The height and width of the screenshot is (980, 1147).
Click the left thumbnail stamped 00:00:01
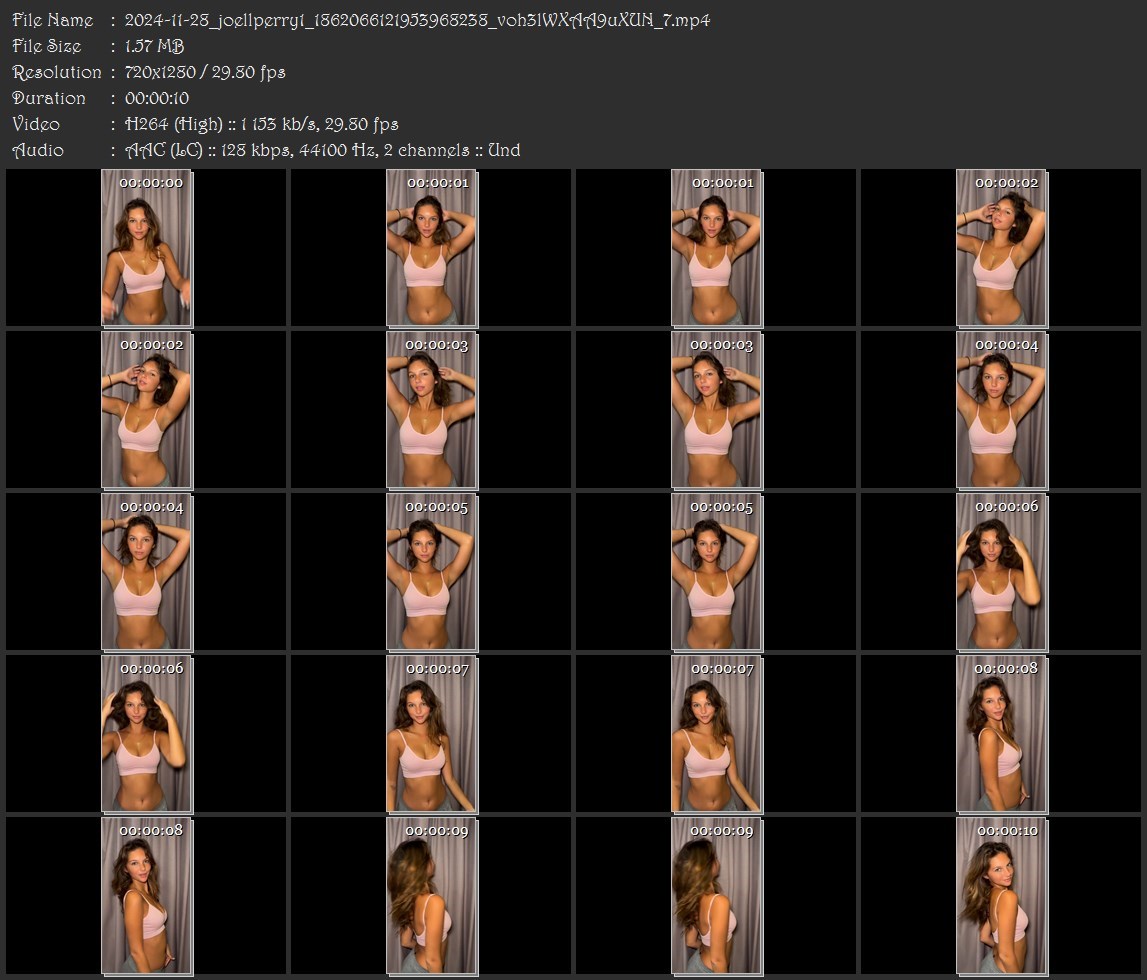coord(432,248)
